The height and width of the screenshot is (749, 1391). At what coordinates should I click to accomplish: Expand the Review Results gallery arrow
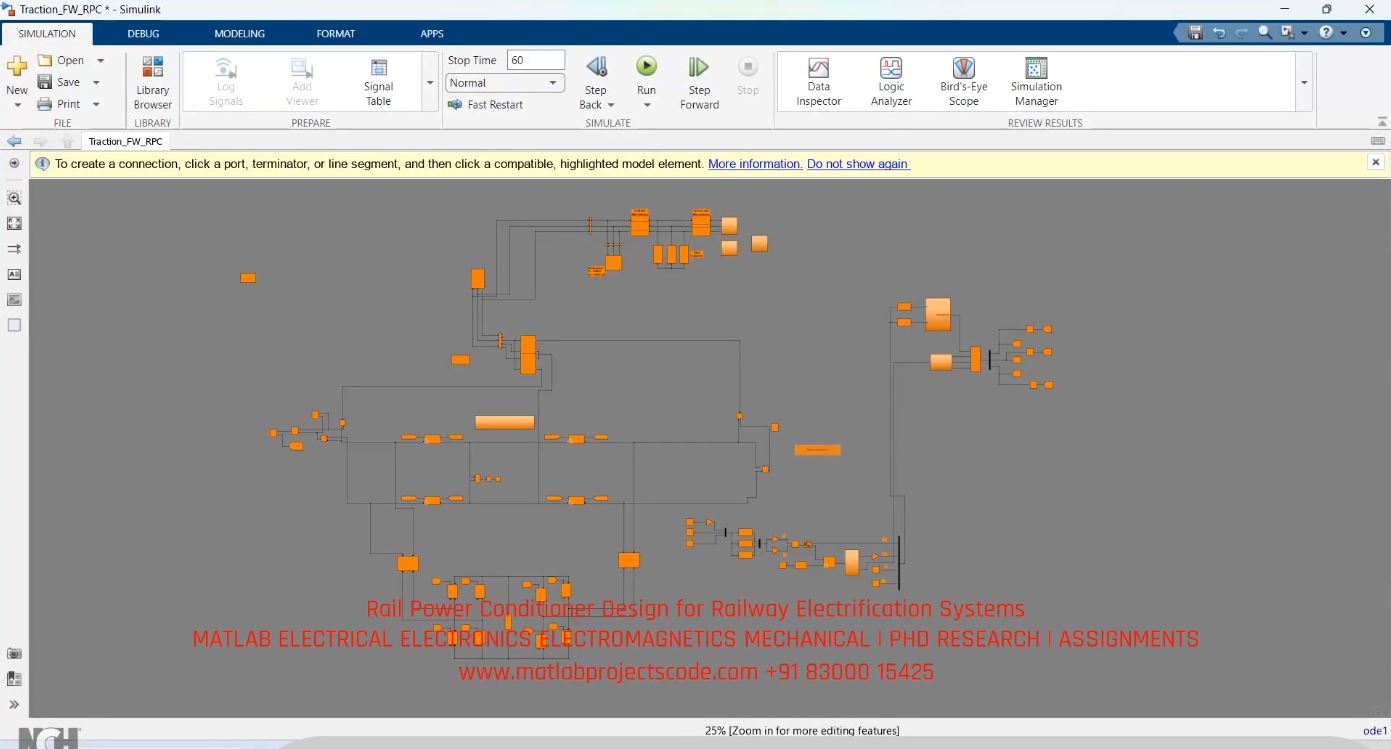pos(1304,82)
